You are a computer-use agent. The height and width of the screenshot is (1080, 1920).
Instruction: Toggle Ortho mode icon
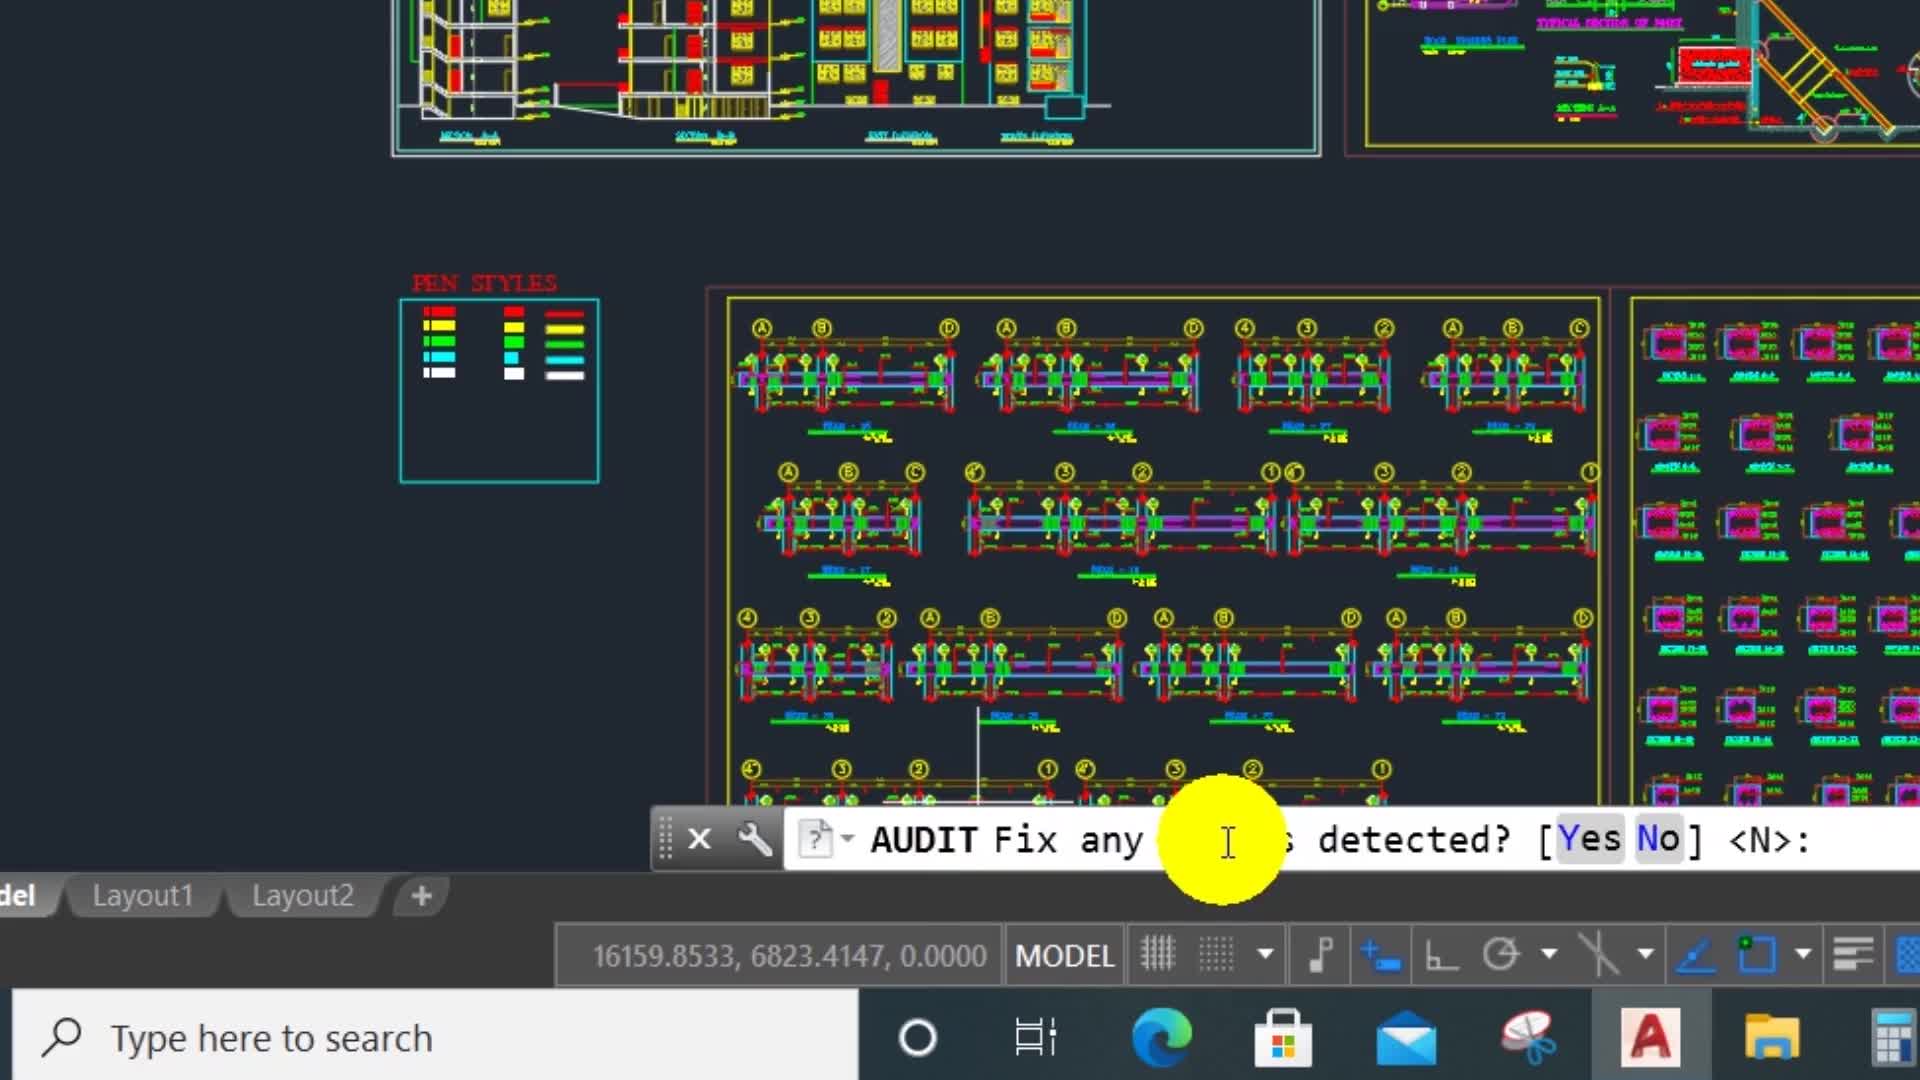coord(1440,955)
